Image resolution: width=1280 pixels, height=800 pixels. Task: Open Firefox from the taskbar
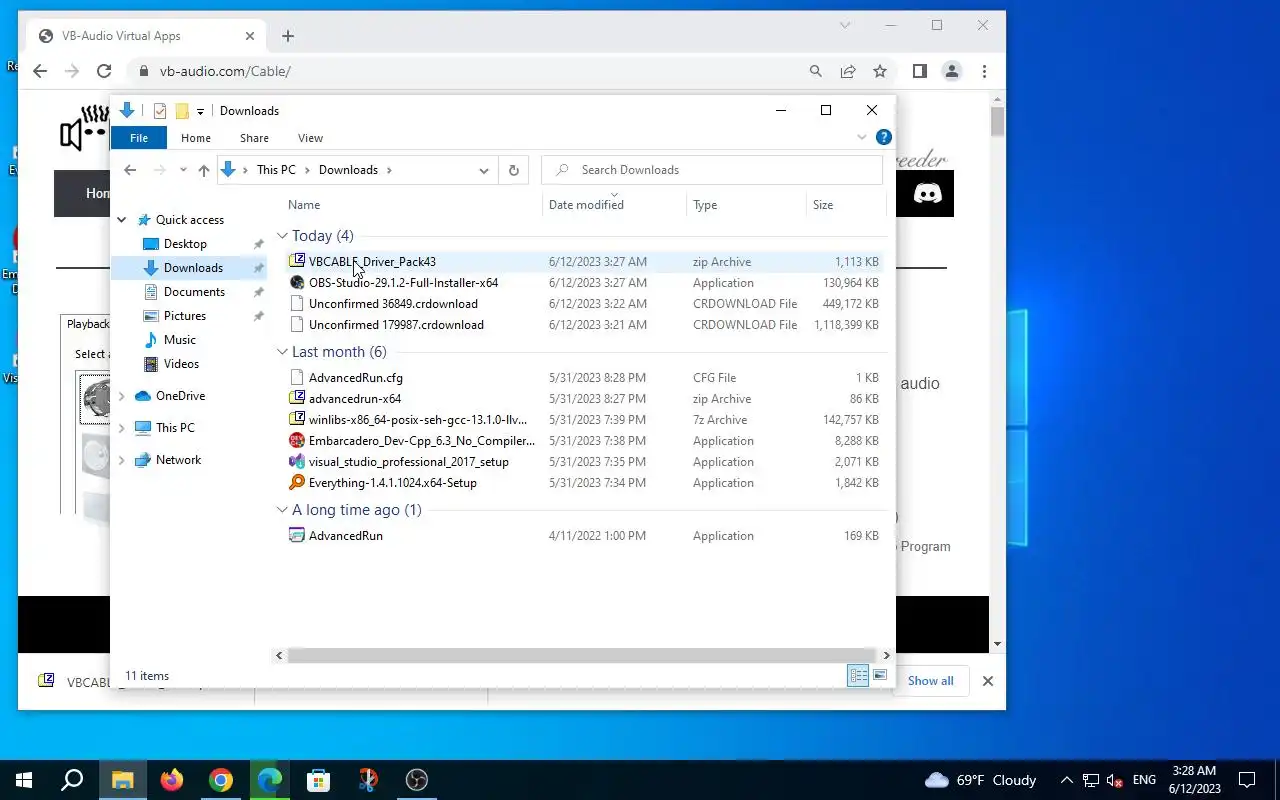[x=172, y=780]
